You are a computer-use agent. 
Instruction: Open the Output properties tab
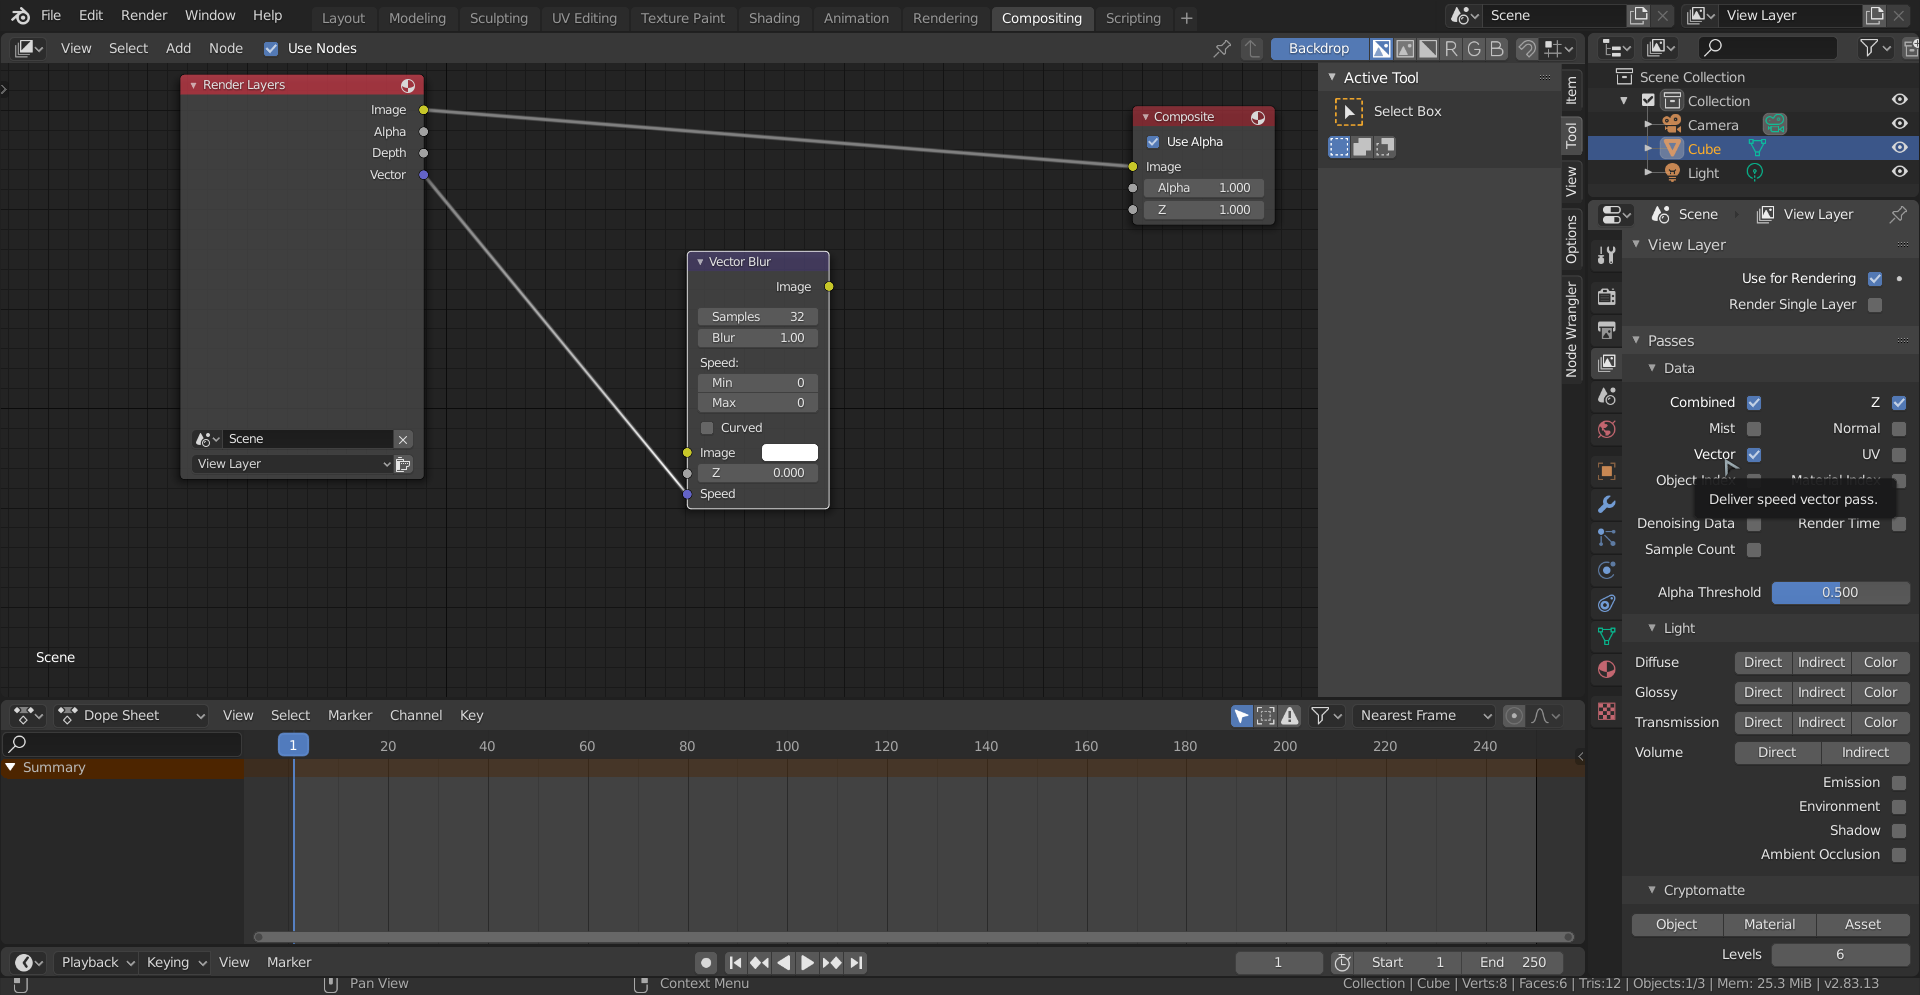tap(1607, 330)
